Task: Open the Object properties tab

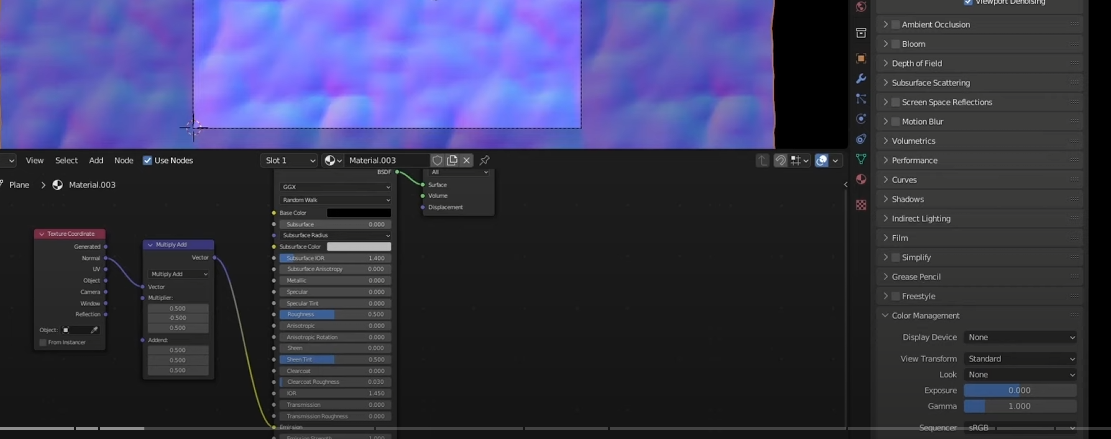Action: pos(861,58)
